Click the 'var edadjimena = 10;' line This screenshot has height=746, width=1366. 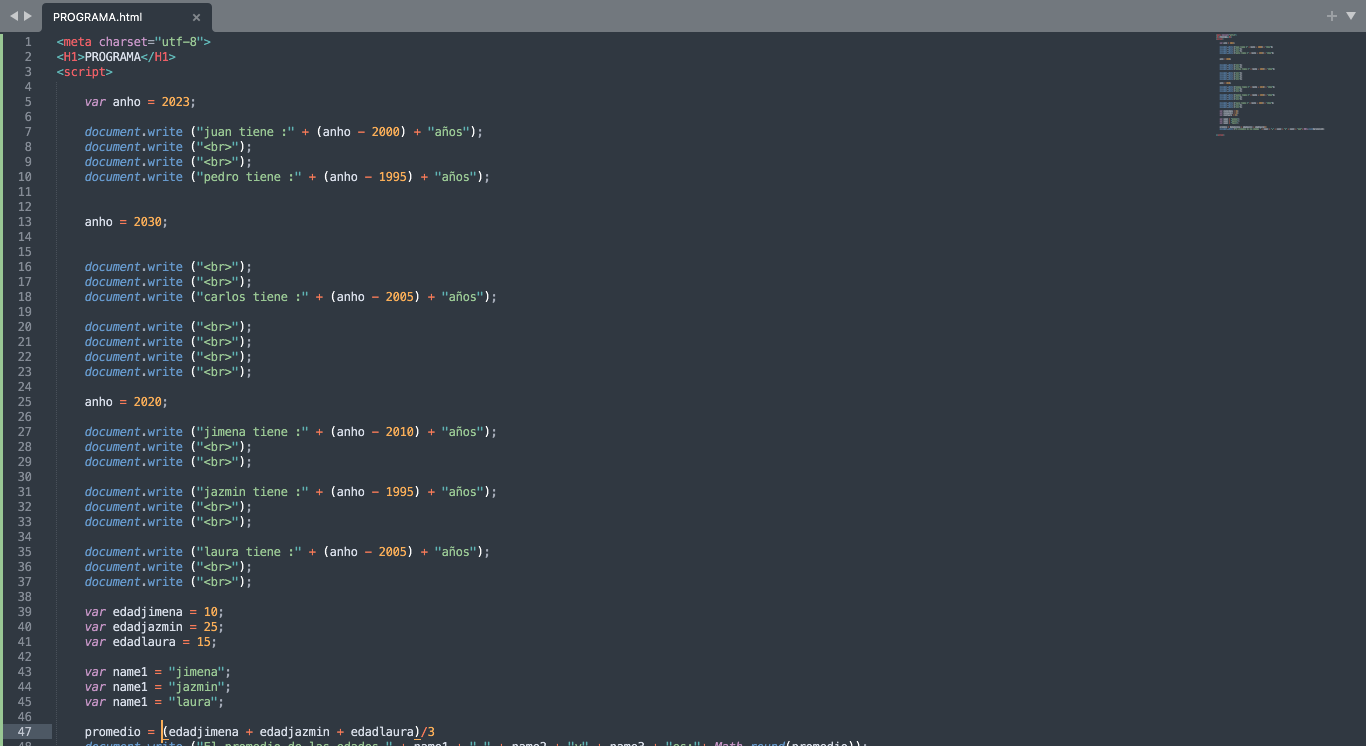point(155,612)
